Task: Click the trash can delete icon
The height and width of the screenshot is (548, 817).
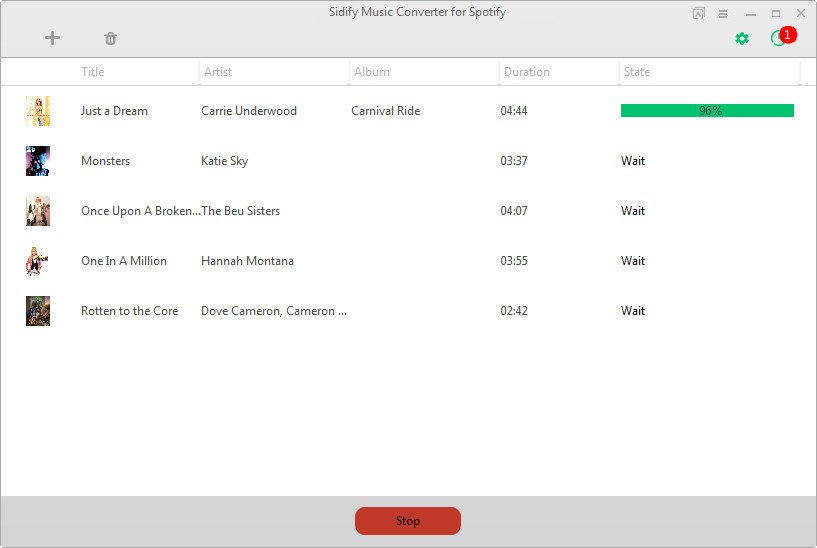Action: [x=110, y=39]
